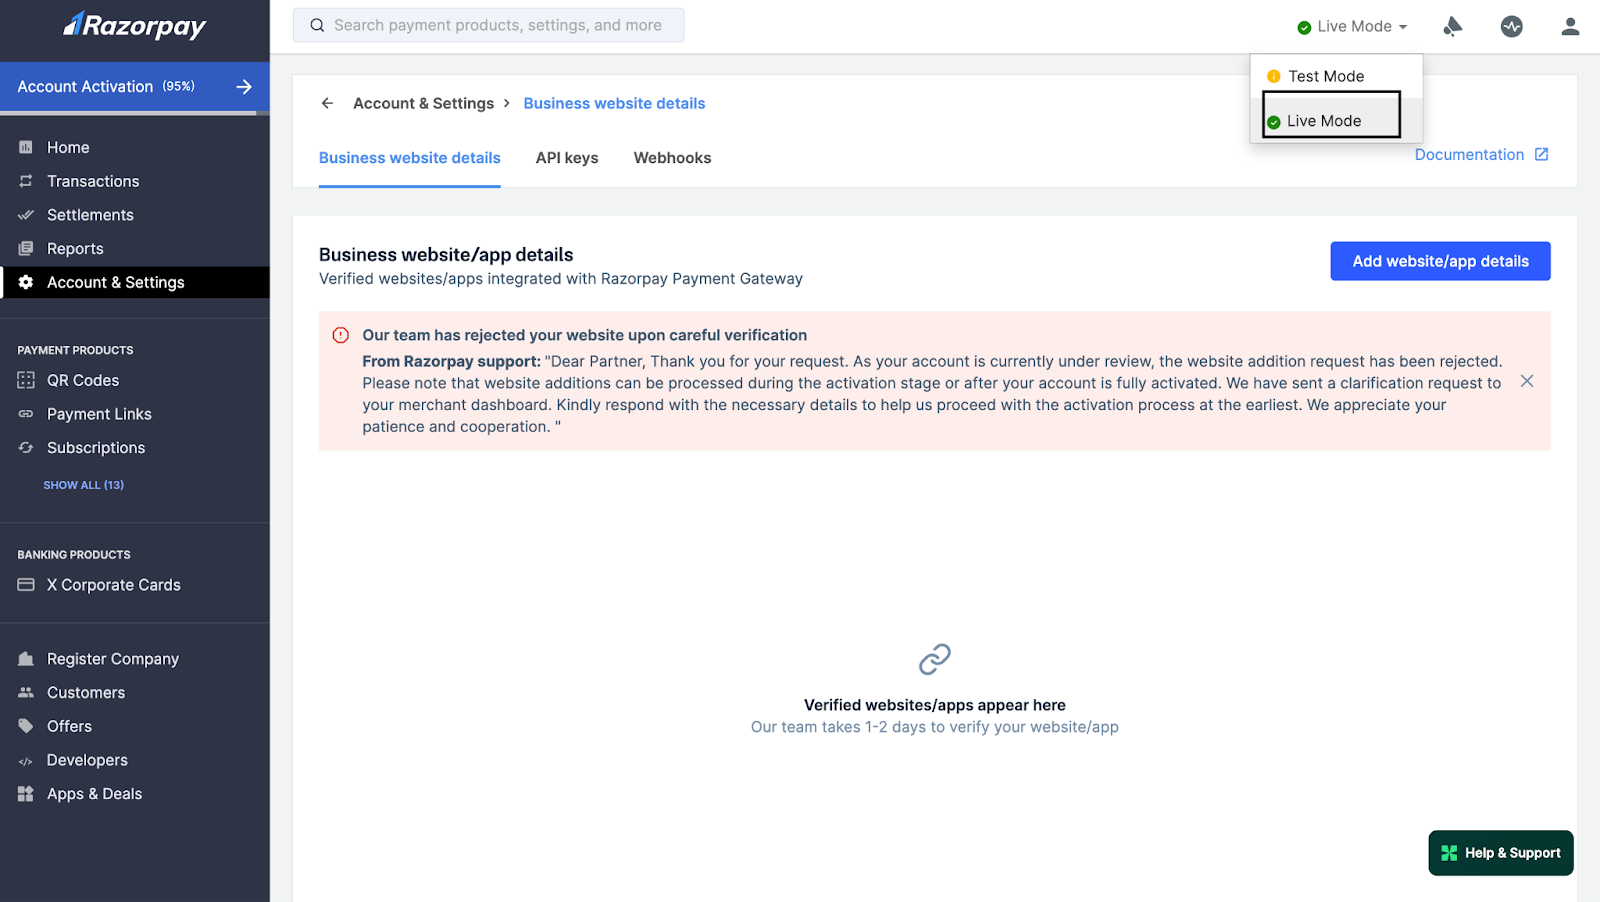Click the search payment products field
This screenshot has height=902, width=1600.
(489, 25)
